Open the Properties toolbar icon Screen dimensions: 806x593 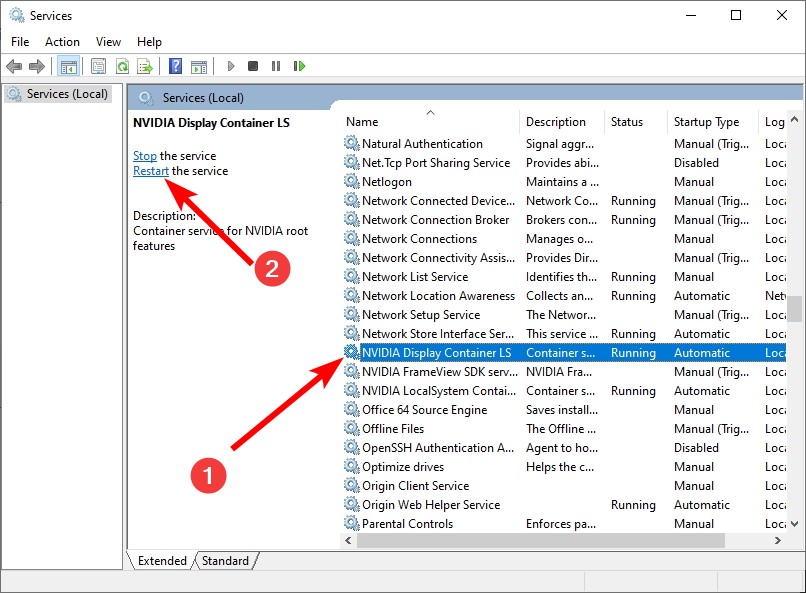tap(98, 66)
